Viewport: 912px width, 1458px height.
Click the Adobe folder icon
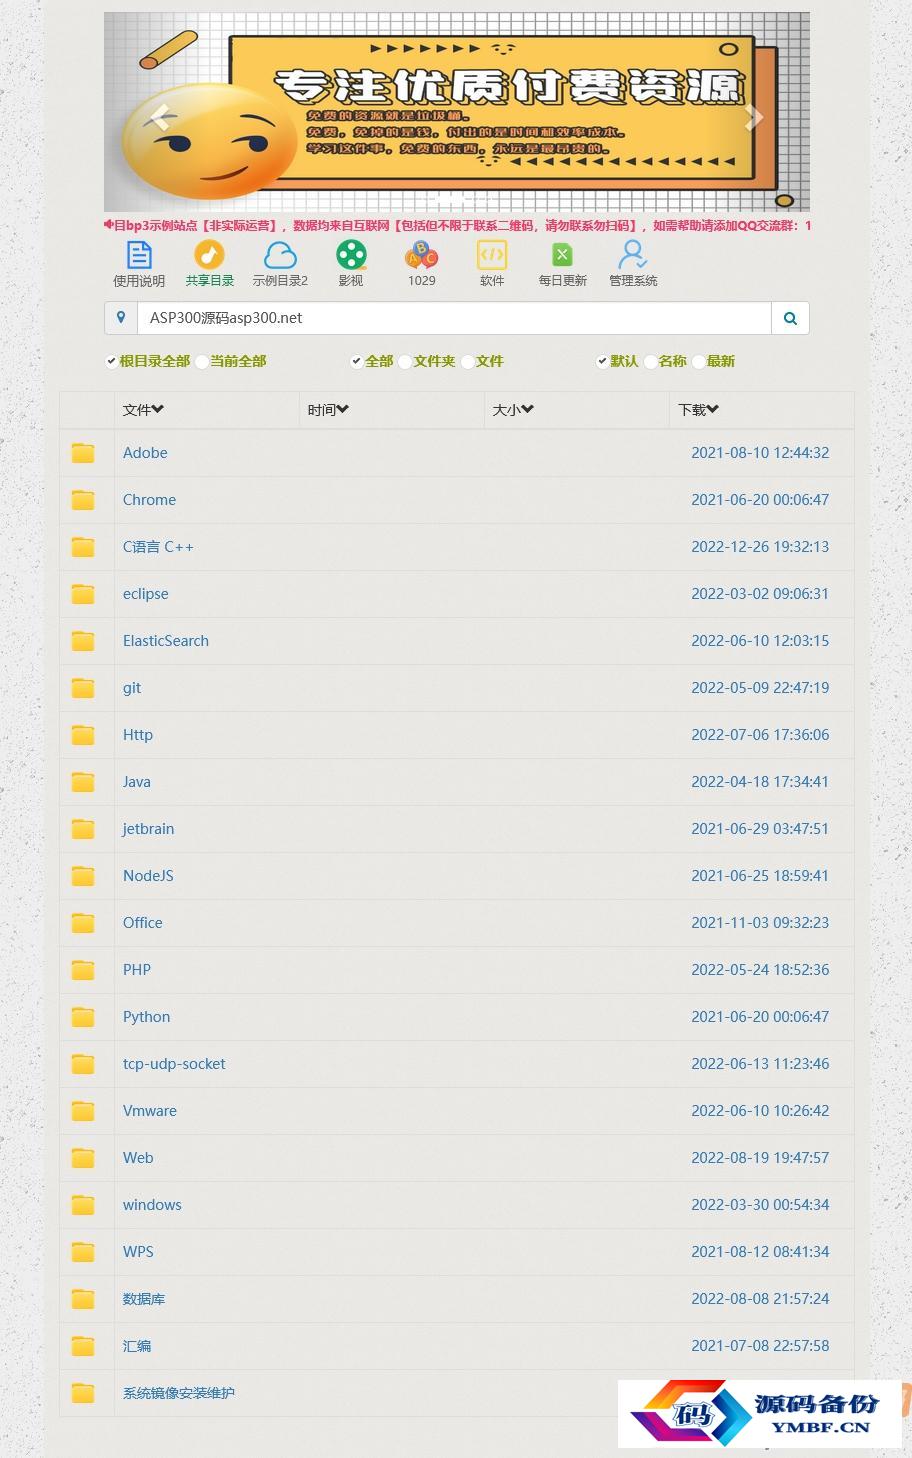click(83, 453)
